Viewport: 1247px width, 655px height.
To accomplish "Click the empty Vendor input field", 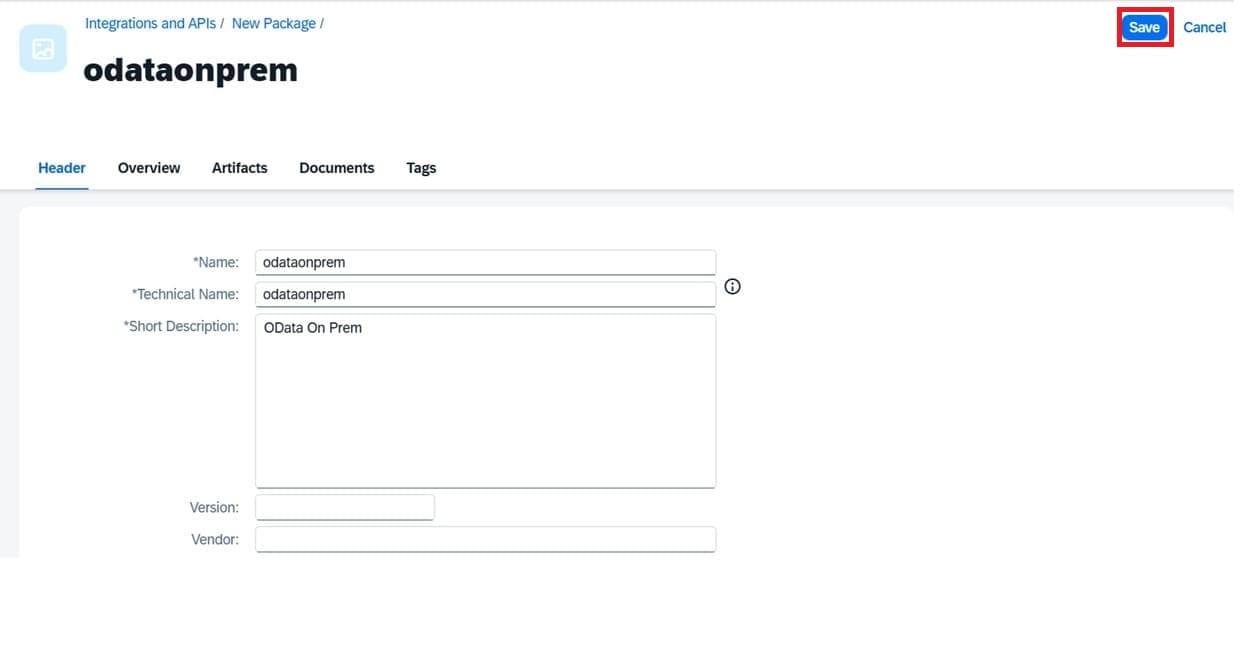I will pos(485,539).
